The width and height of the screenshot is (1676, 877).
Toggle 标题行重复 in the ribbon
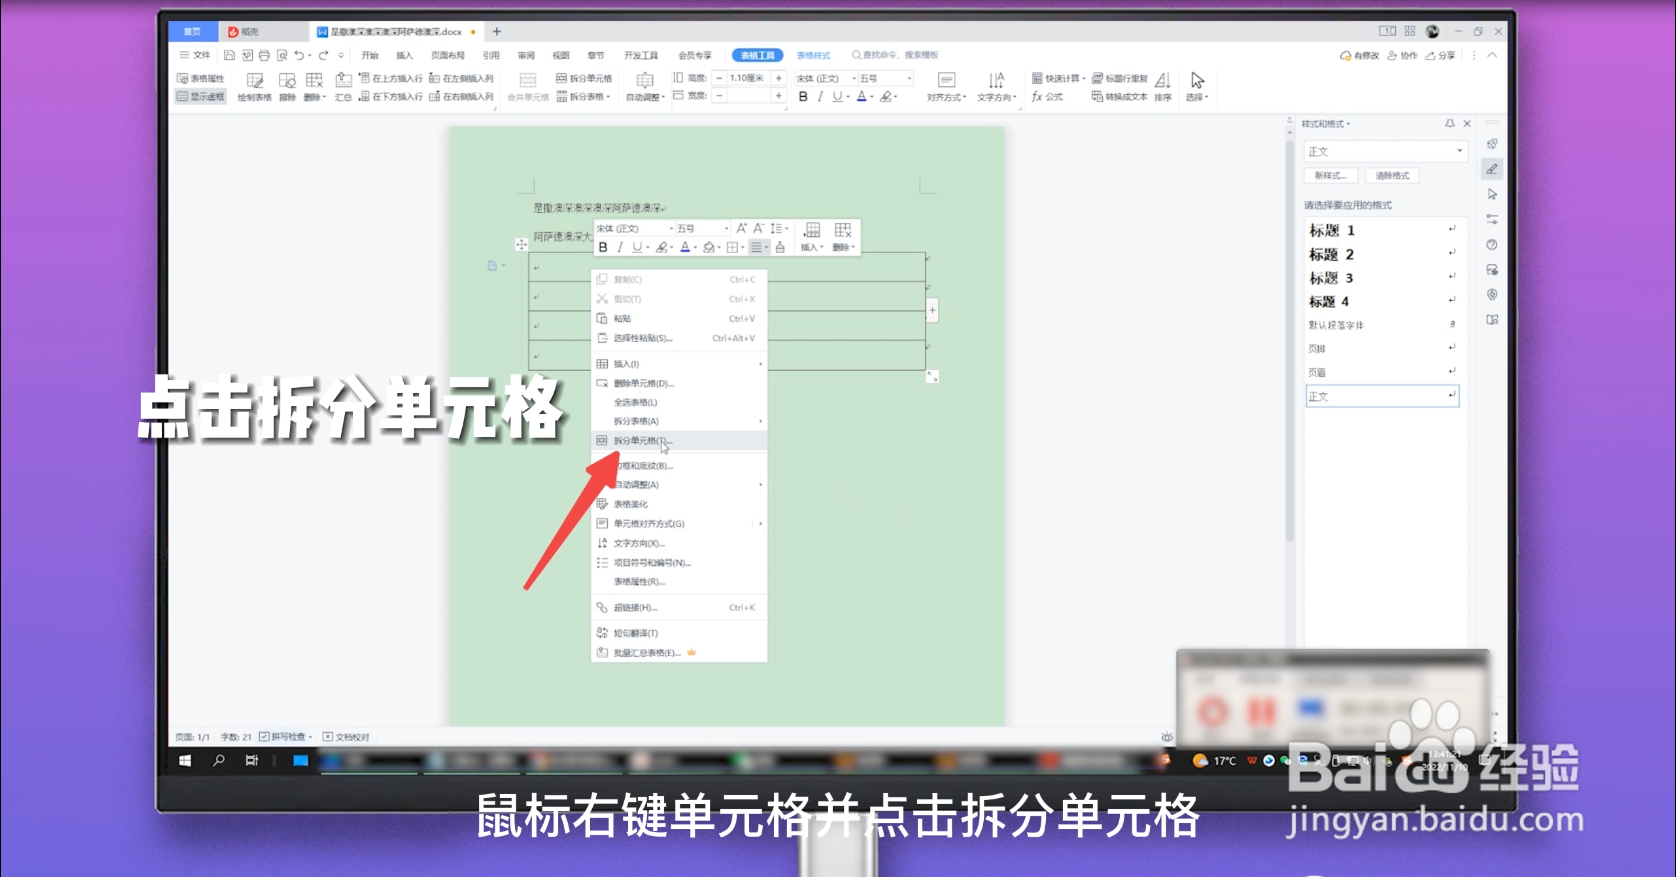(1120, 78)
